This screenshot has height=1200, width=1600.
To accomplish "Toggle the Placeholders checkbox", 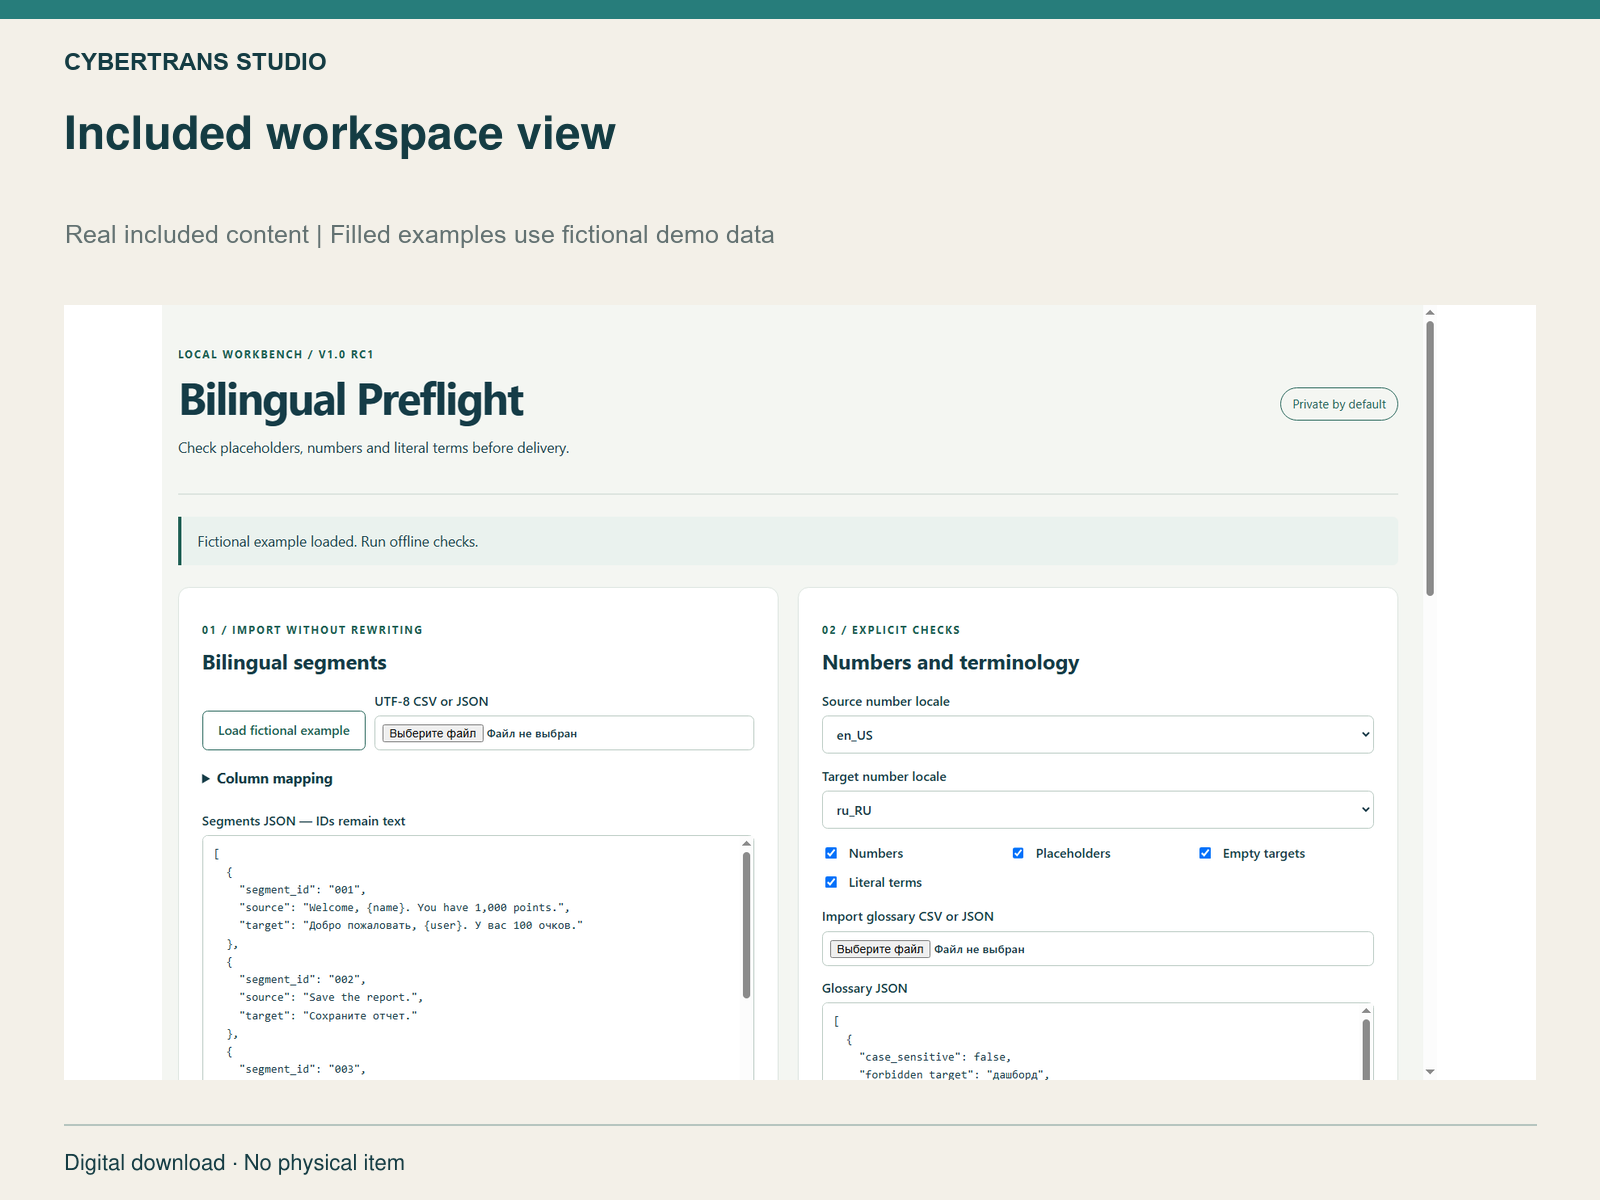I will click(x=1018, y=853).
